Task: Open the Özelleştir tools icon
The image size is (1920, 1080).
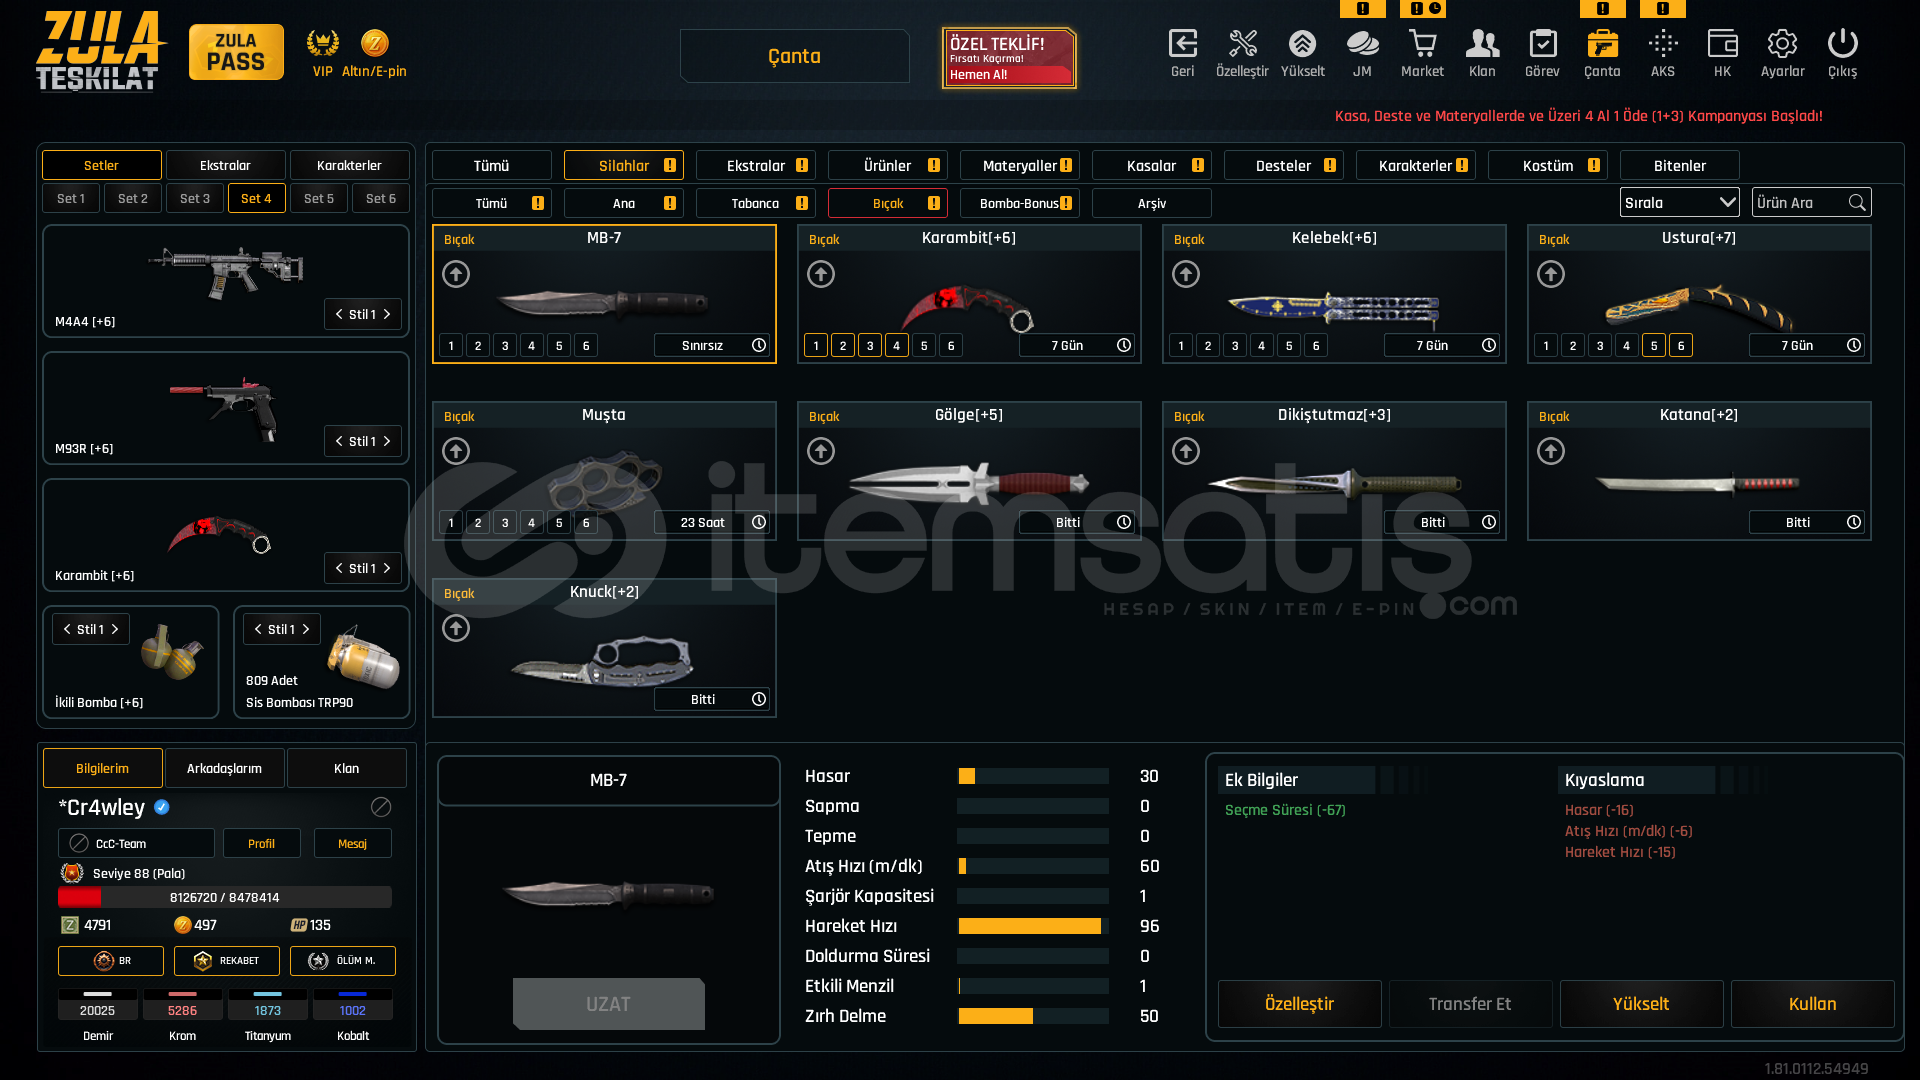Action: [x=1242, y=45]
